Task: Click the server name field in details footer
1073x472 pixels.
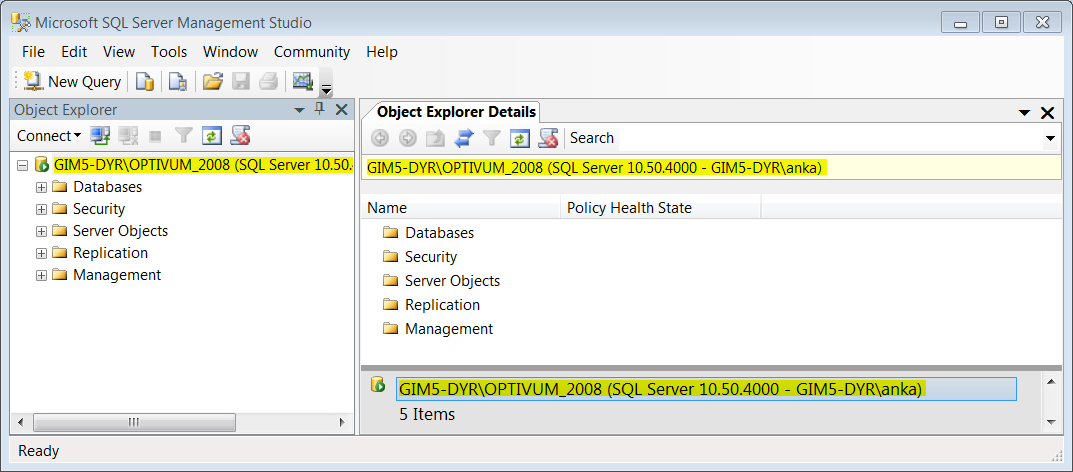Action: 706,389
